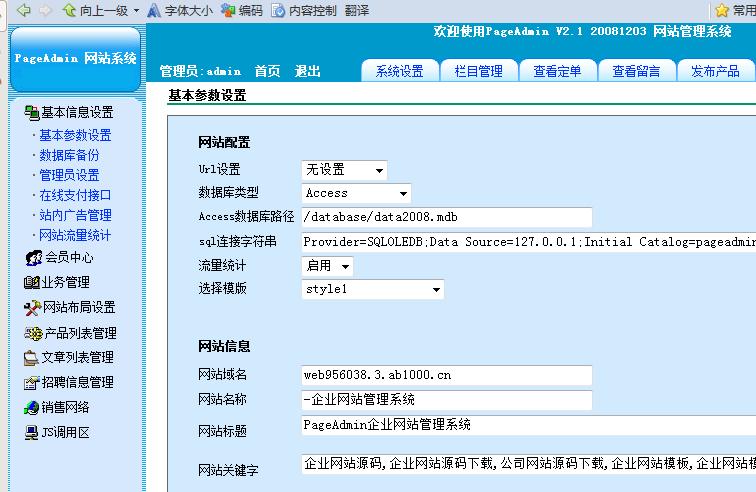Open the 数据库类型 Access dropdown

pos(356,193)
